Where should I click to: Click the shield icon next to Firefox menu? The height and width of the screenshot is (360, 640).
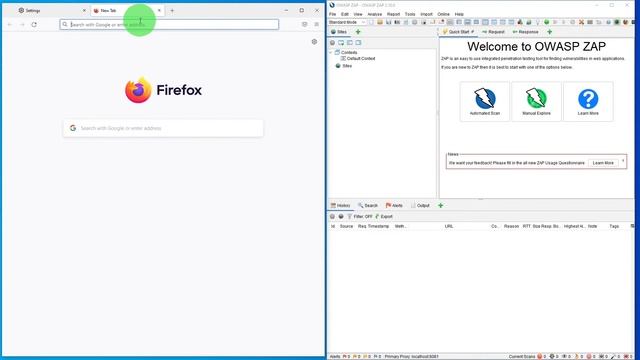click(304, 24)
